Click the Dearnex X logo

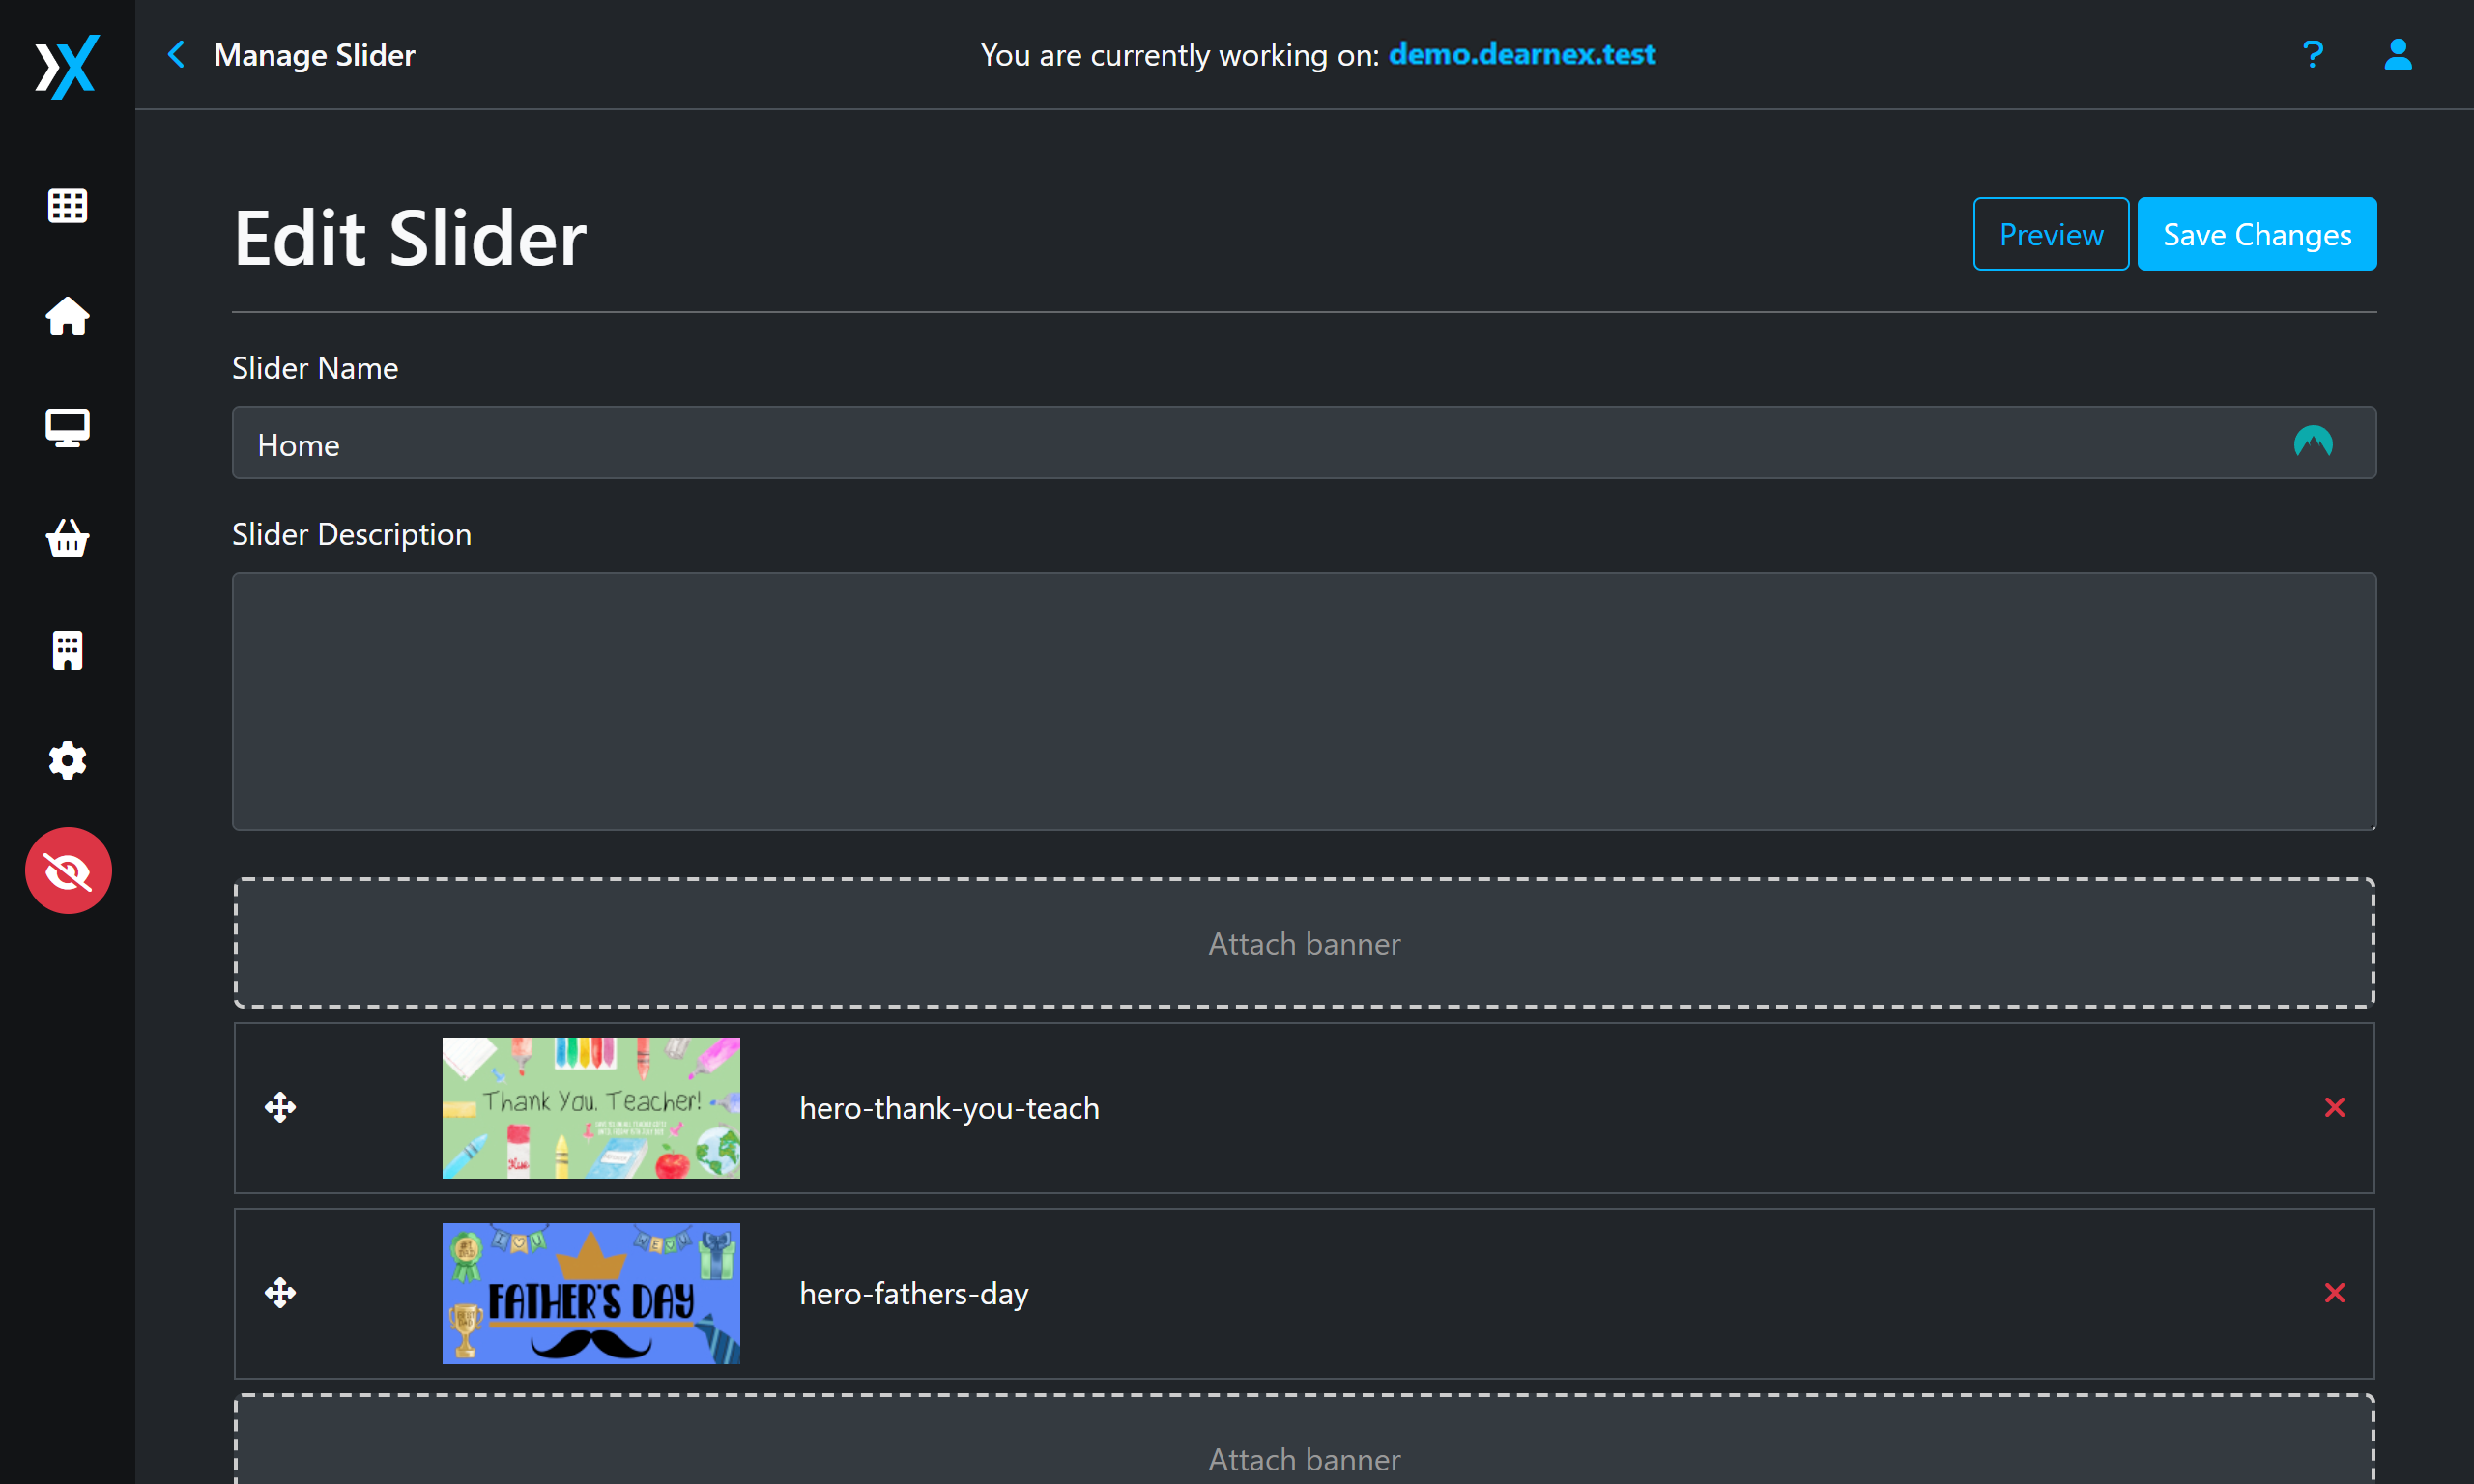tap(67, 66)
